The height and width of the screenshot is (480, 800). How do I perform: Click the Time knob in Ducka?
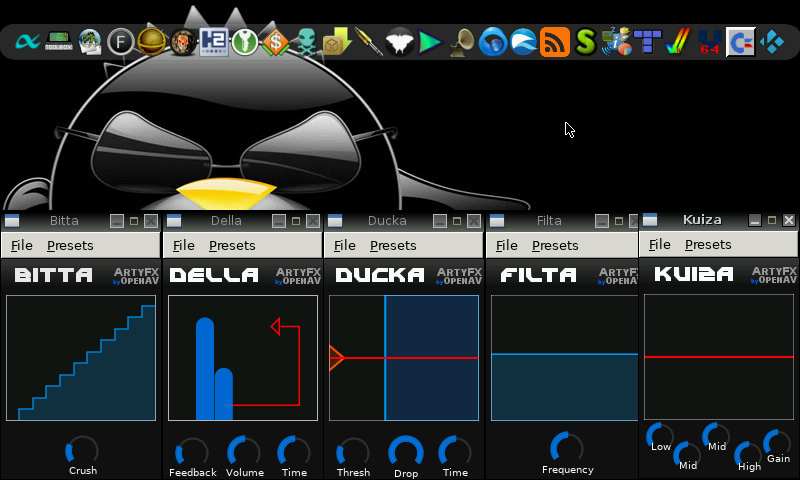click(x=455, y=452)
